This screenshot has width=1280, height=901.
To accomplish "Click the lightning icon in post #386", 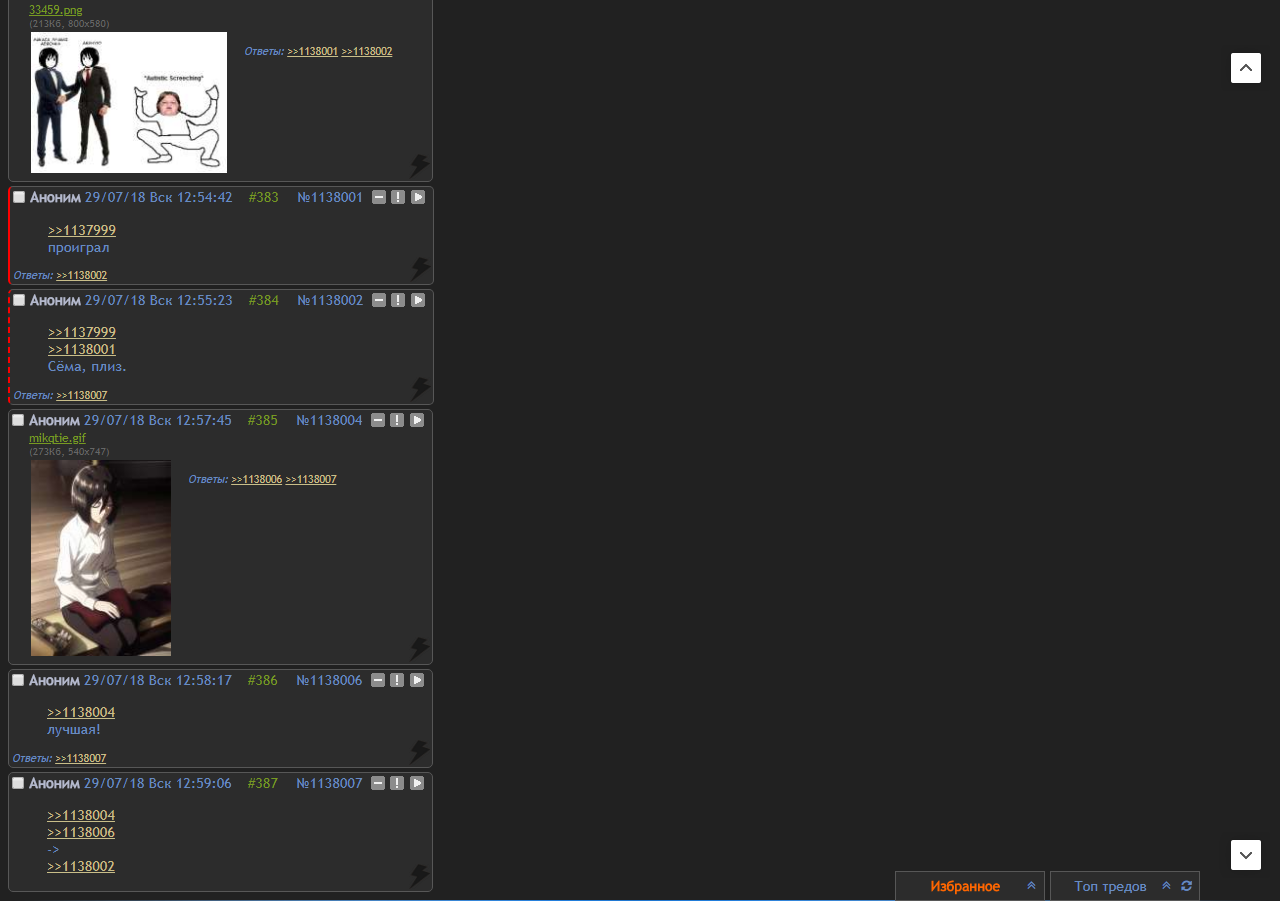I will pyautogui.click(x=420, y=752).
